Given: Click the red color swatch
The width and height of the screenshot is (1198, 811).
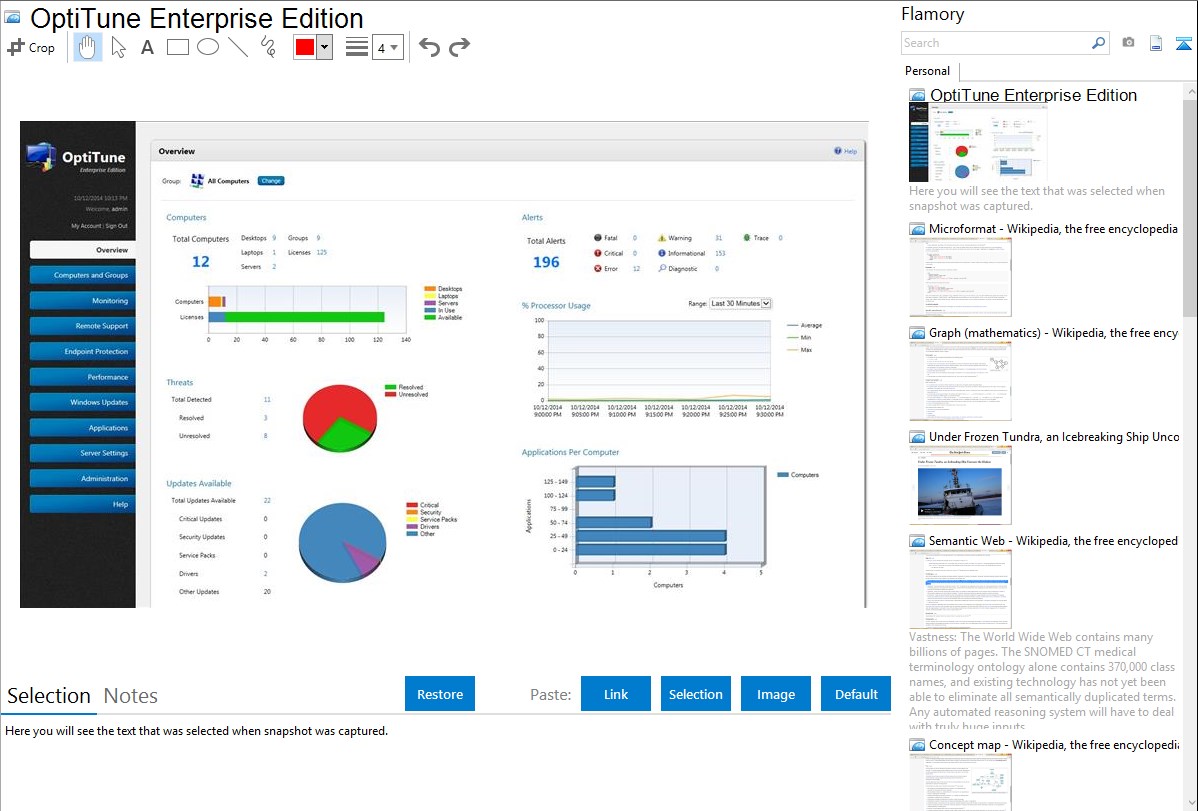Looking at the screenshot, I should (305, 47).
